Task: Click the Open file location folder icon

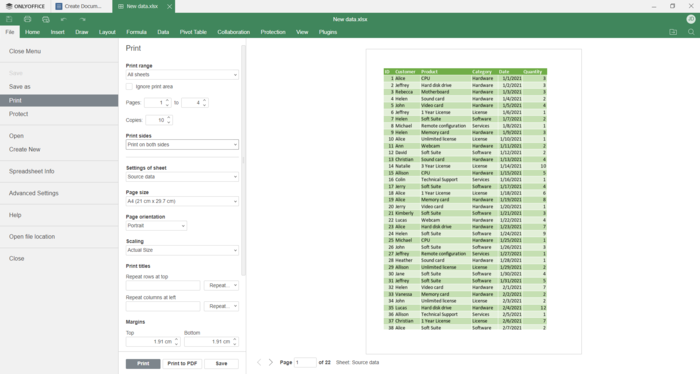Action: tap(673, 32)
